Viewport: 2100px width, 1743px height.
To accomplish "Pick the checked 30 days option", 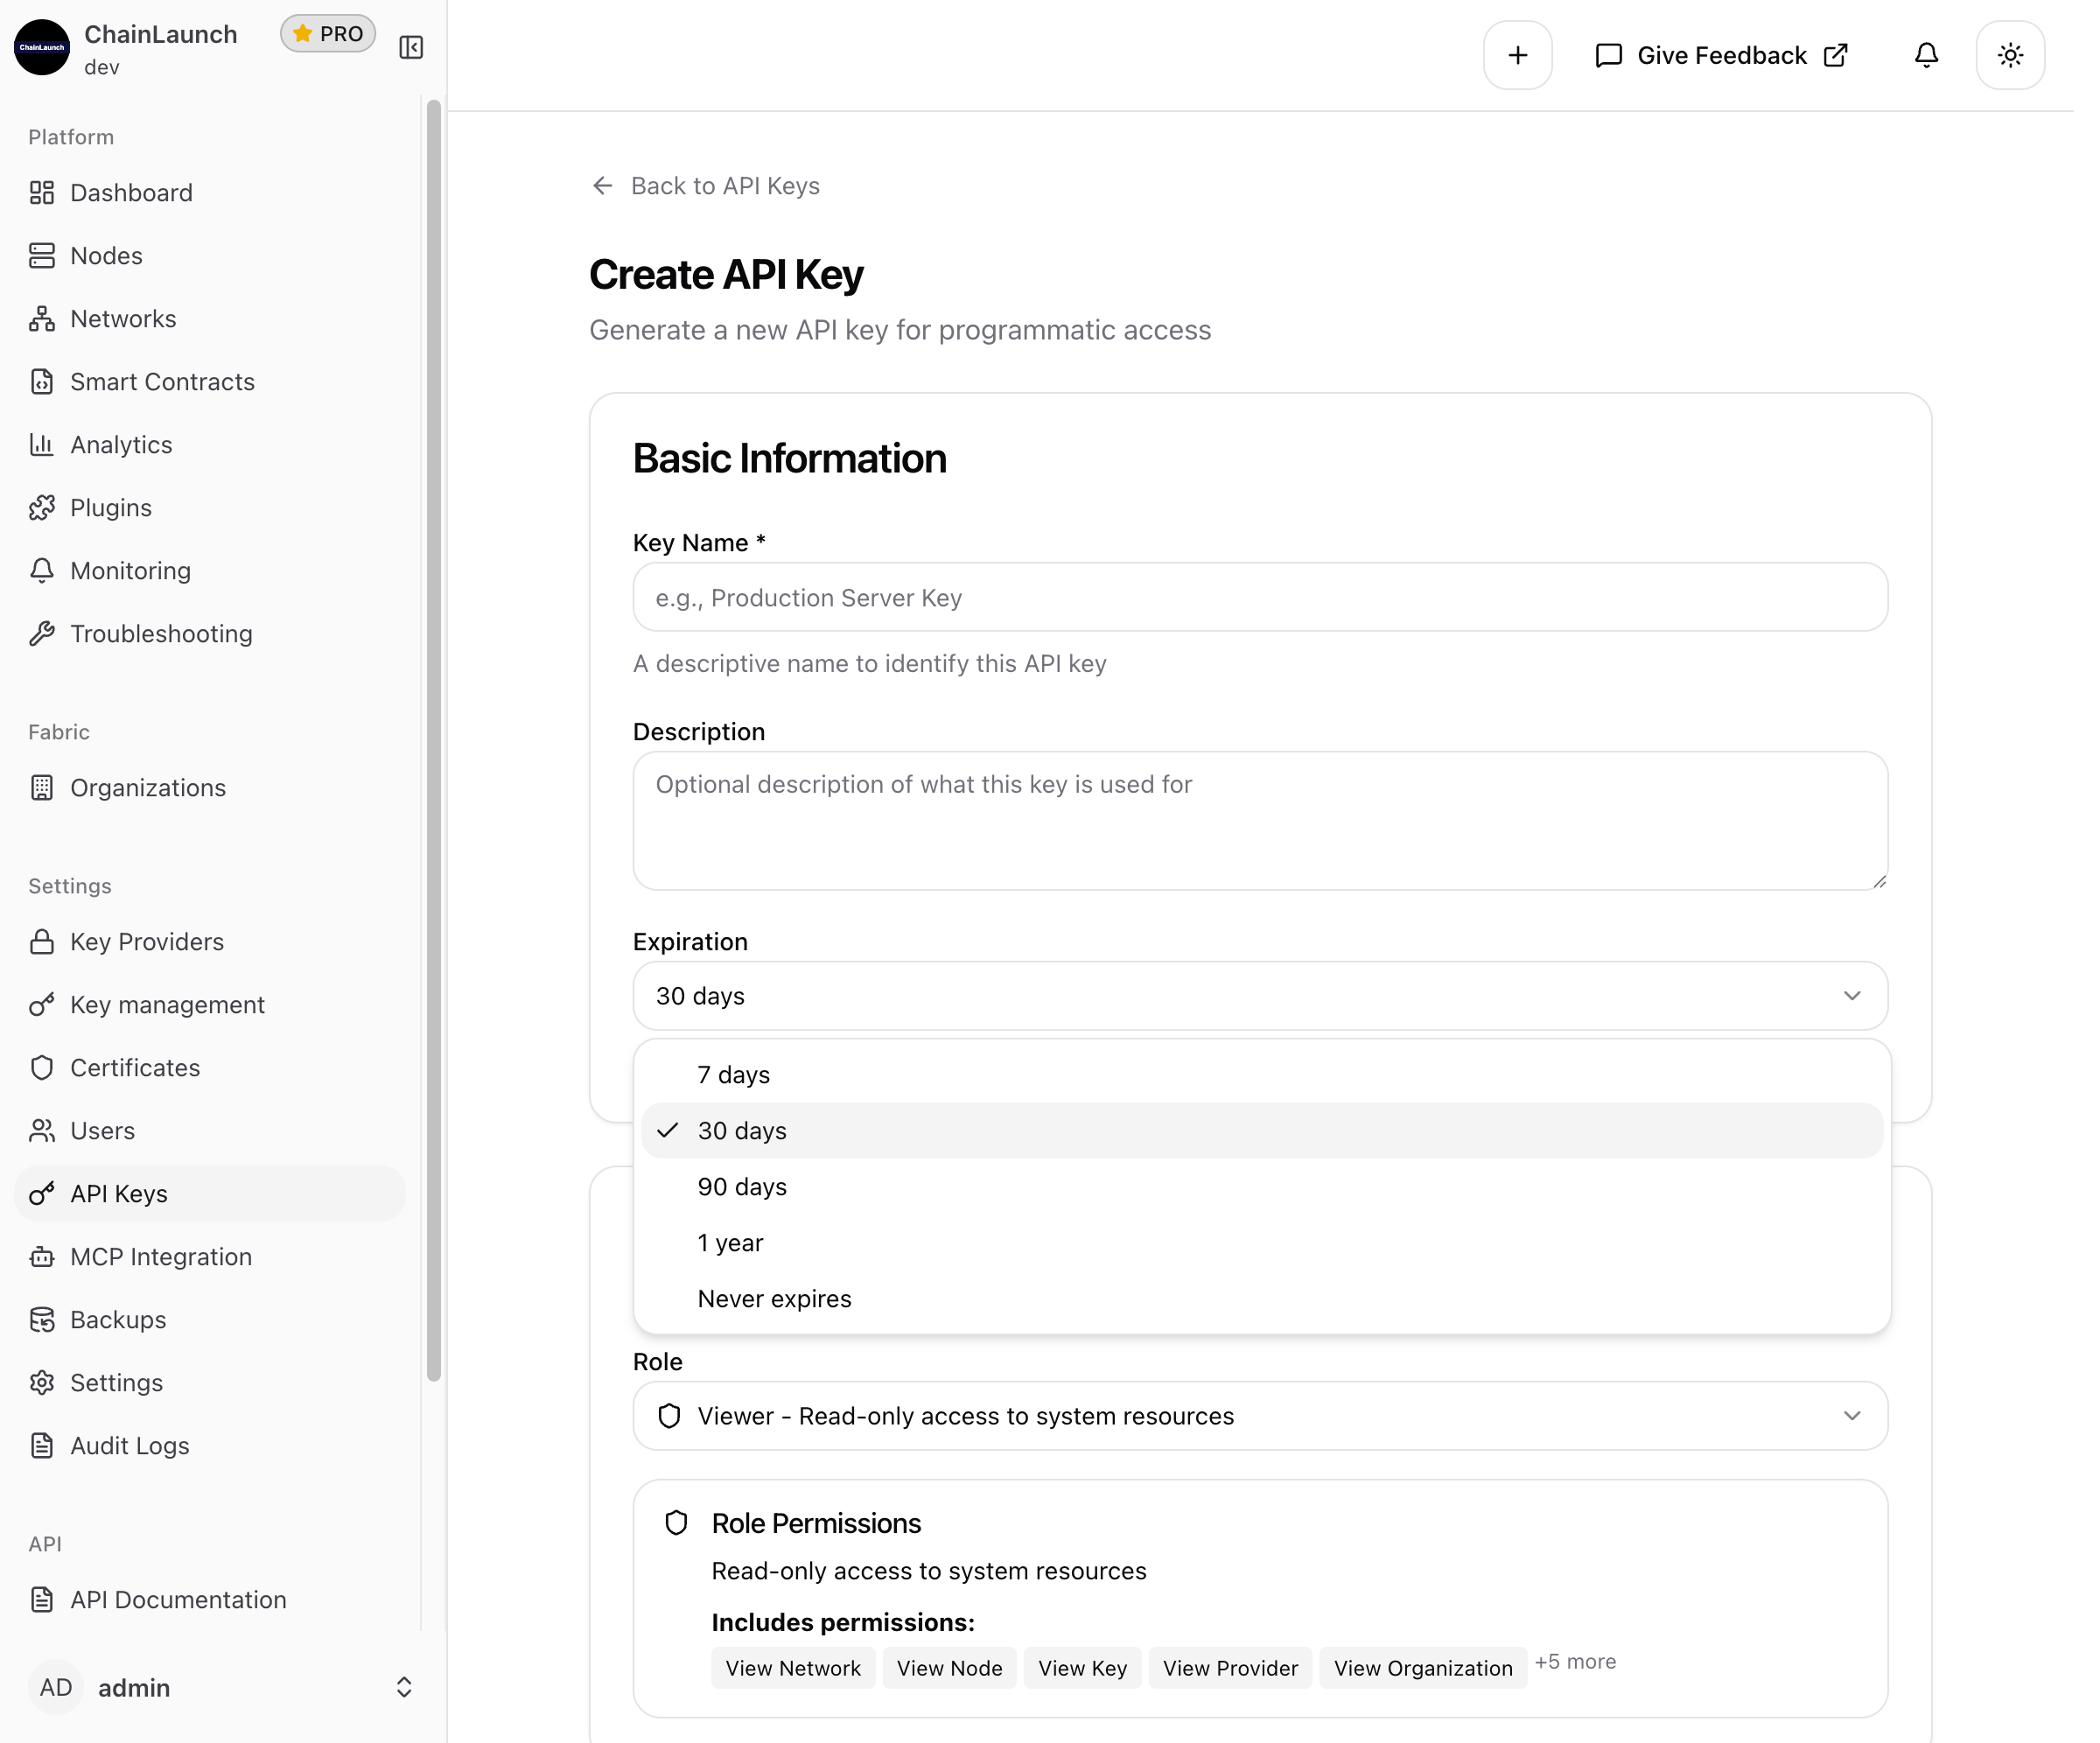I will 742,1131.
